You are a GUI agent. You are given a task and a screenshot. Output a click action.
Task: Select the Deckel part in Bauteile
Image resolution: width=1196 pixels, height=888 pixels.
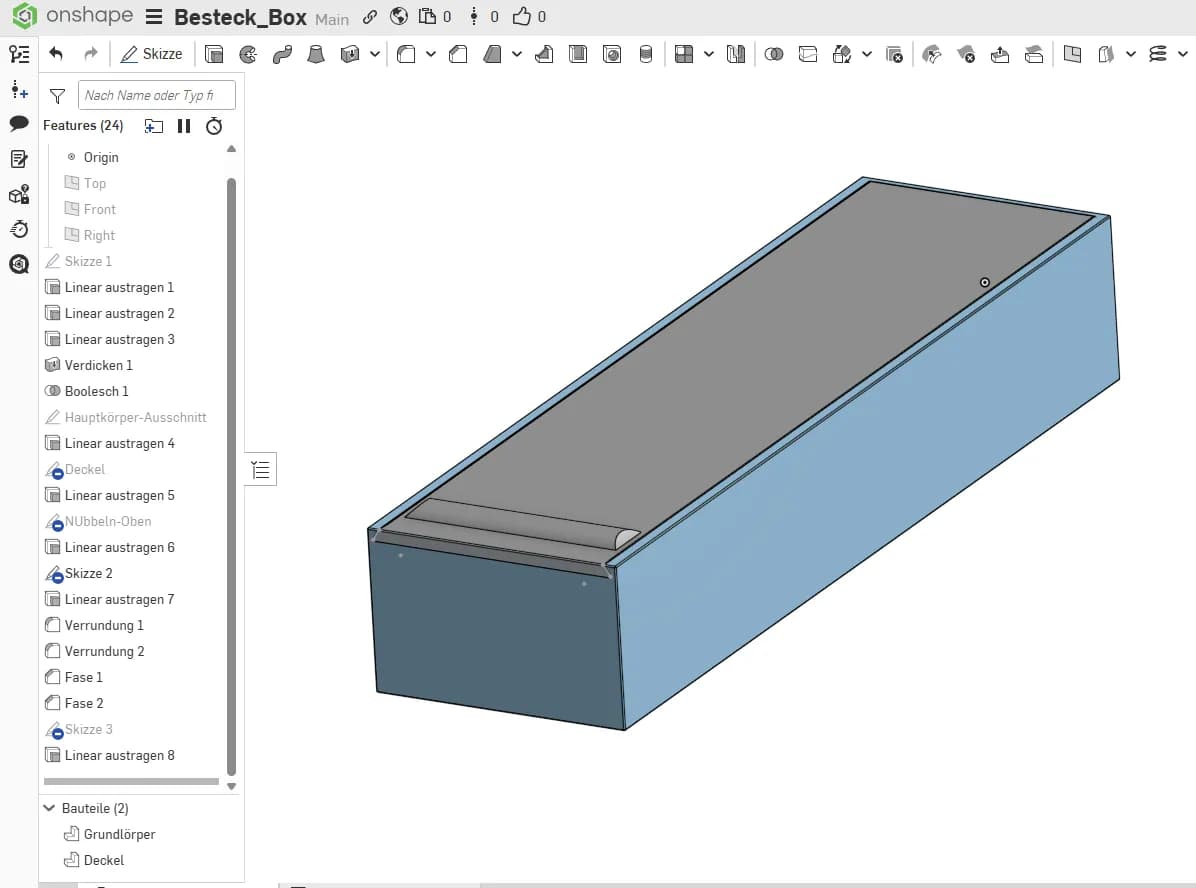click(x=104, y=861)
